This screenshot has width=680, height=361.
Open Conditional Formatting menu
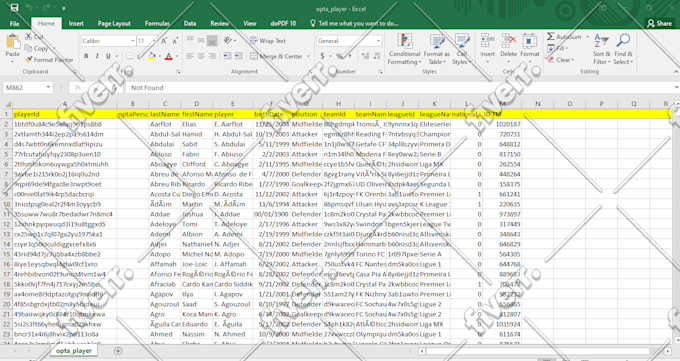(404, 49)
